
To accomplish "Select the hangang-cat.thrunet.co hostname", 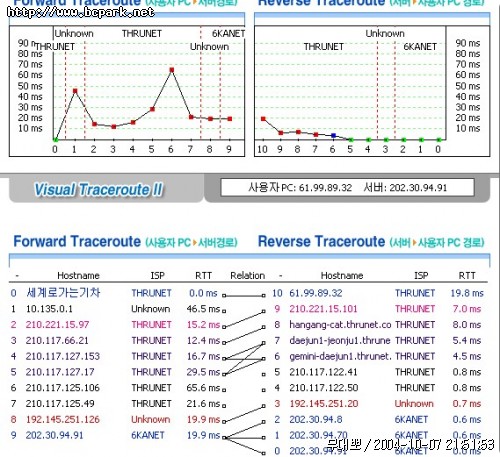I will pyautogui.click(x=340, y=325).
